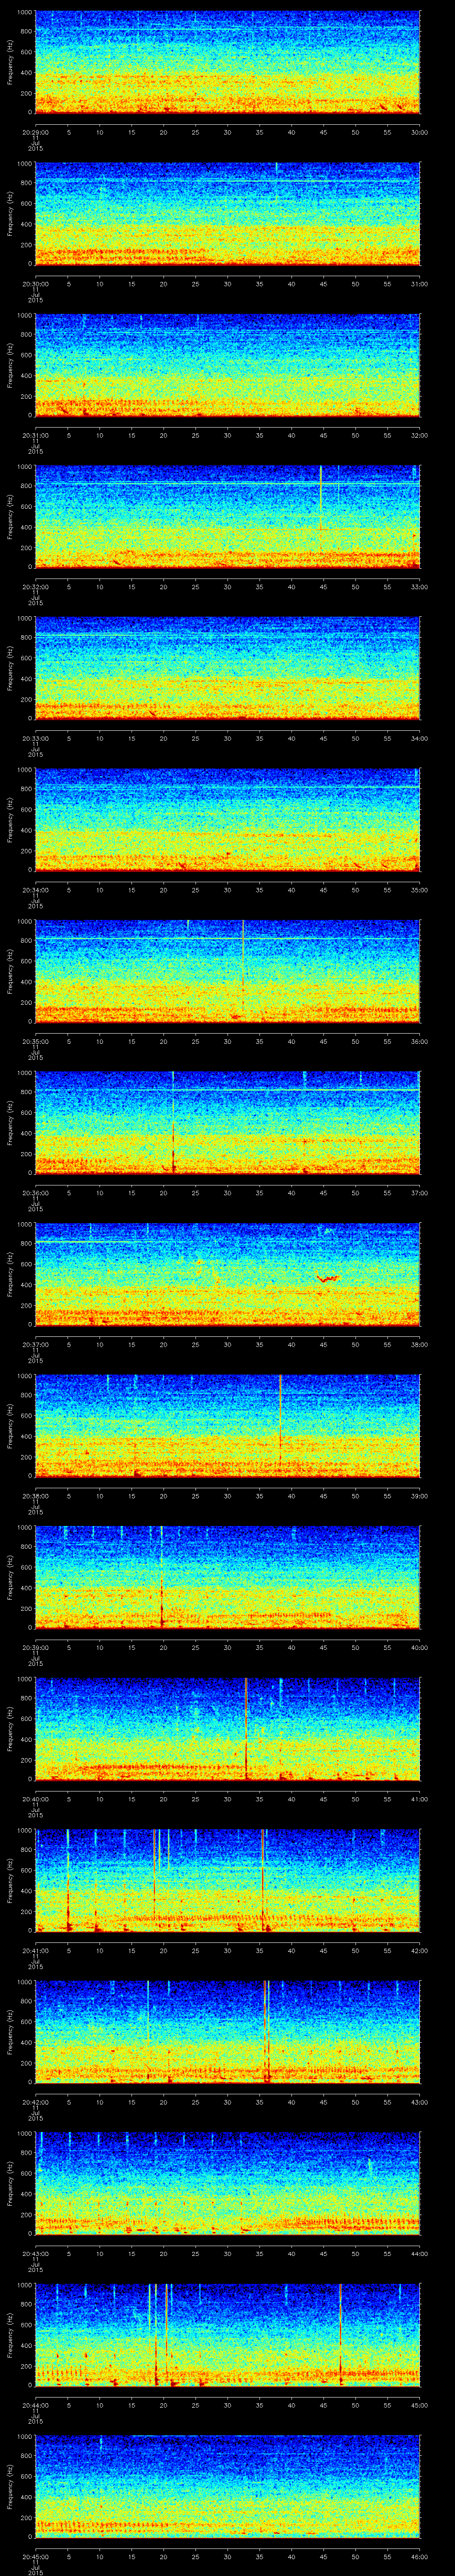Click the Frequency (Hz) axis title of 20:29:00 panel
The width and height of the screenshot is (455, 2576).
tap(10, 62)
